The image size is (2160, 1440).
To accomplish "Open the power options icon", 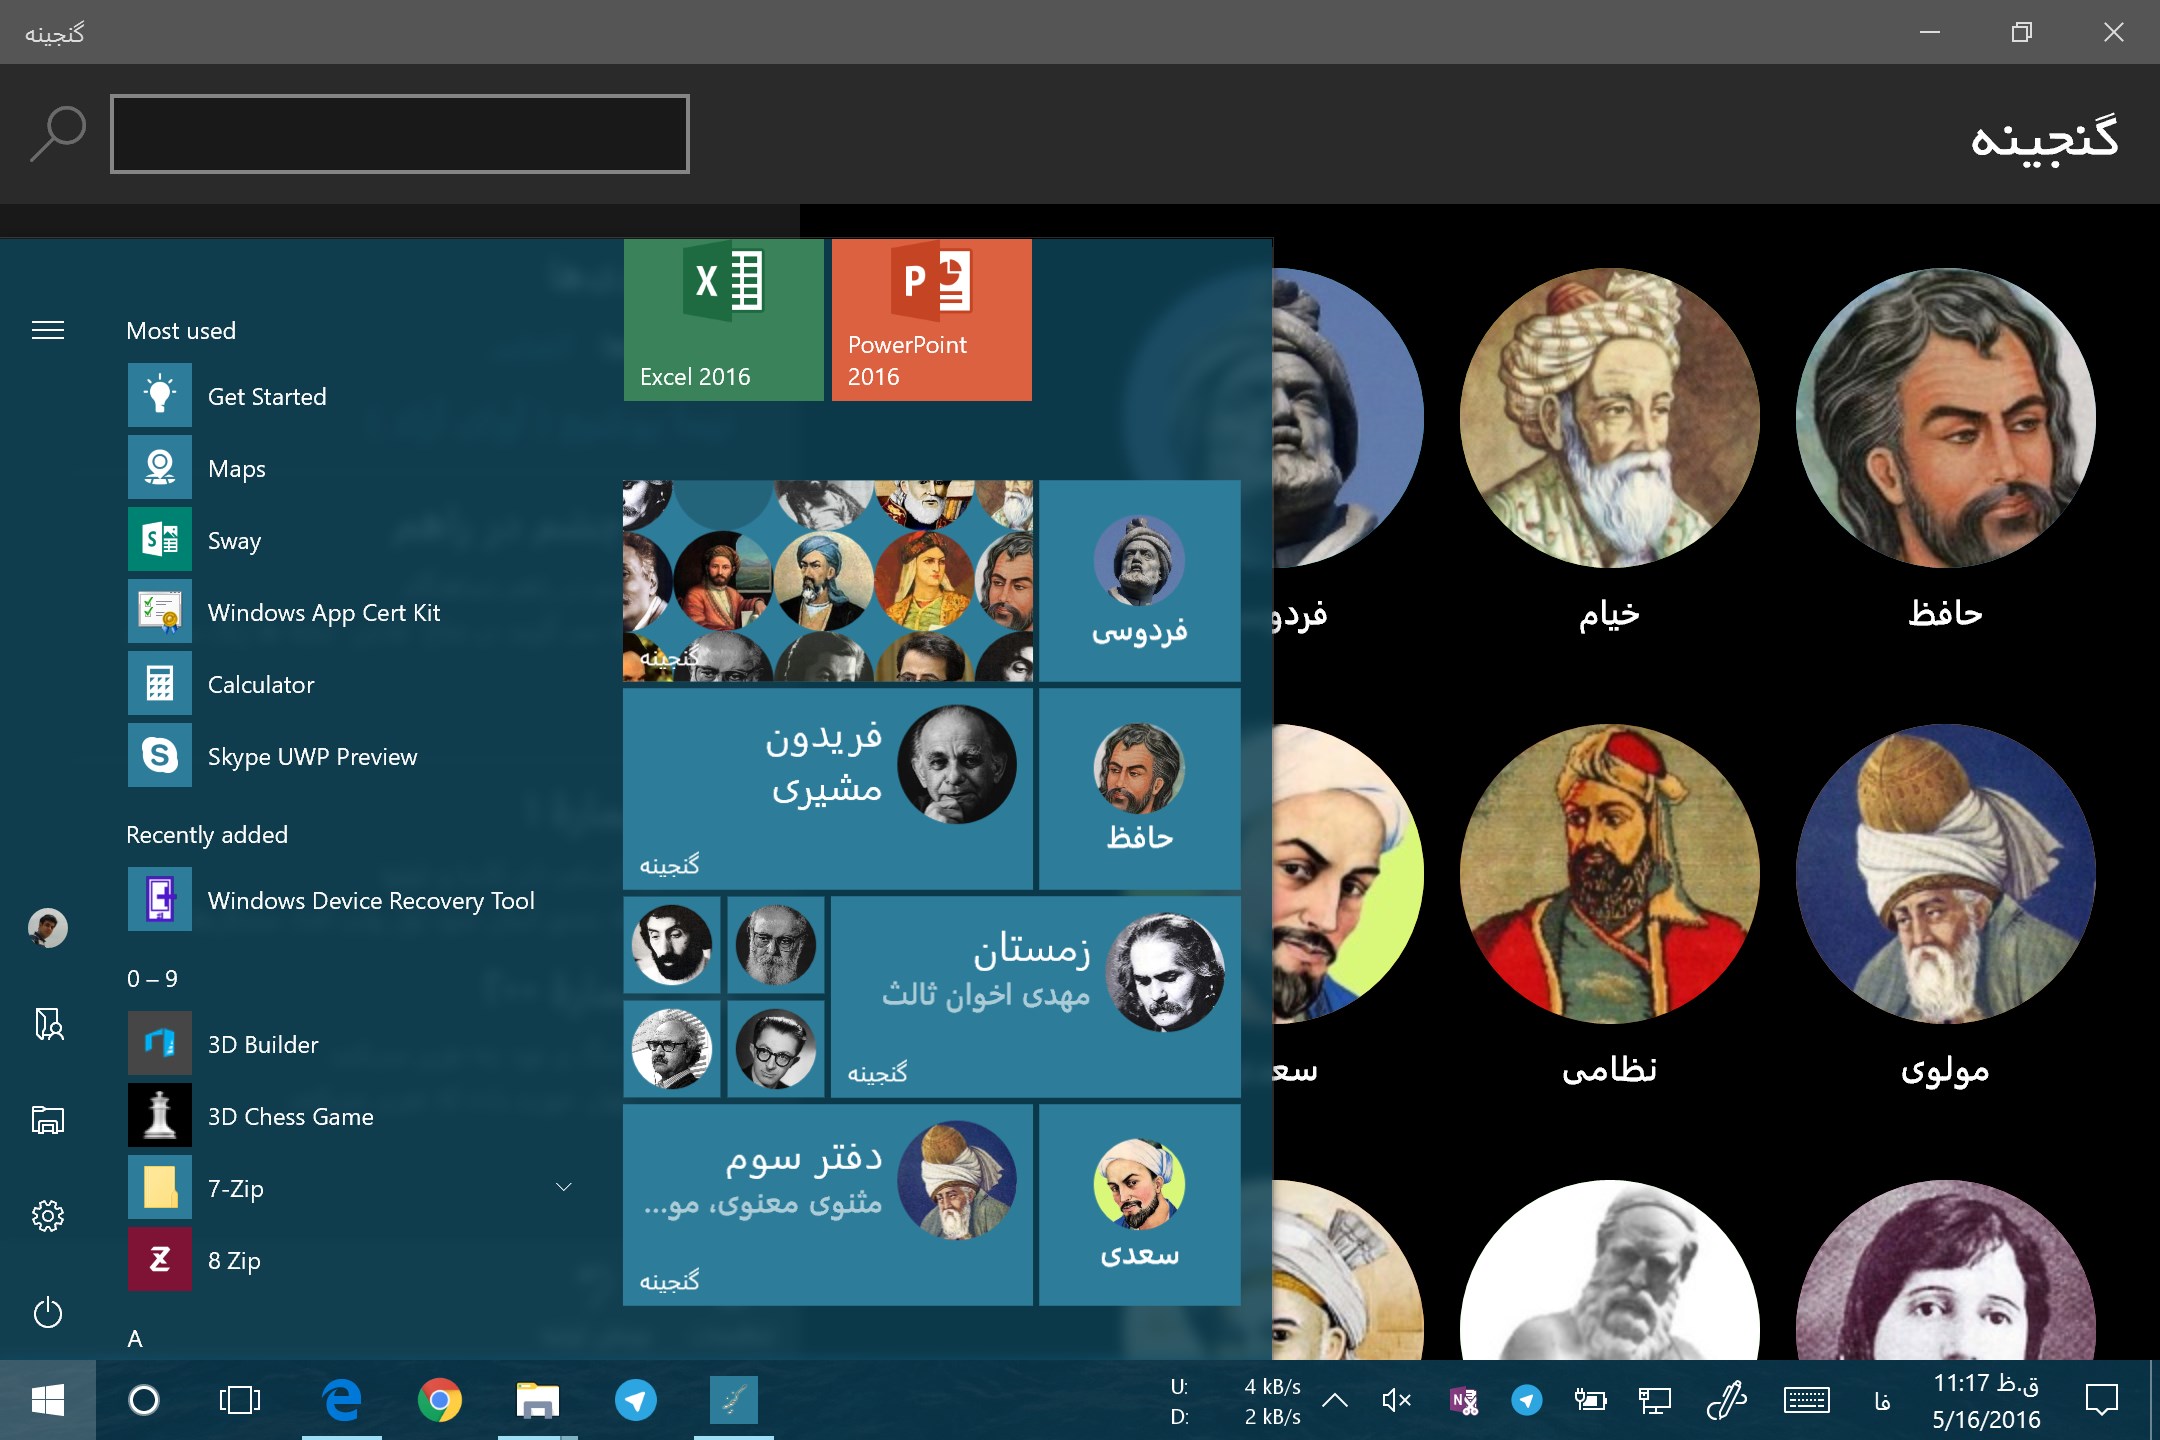I will pos(48,1313).
